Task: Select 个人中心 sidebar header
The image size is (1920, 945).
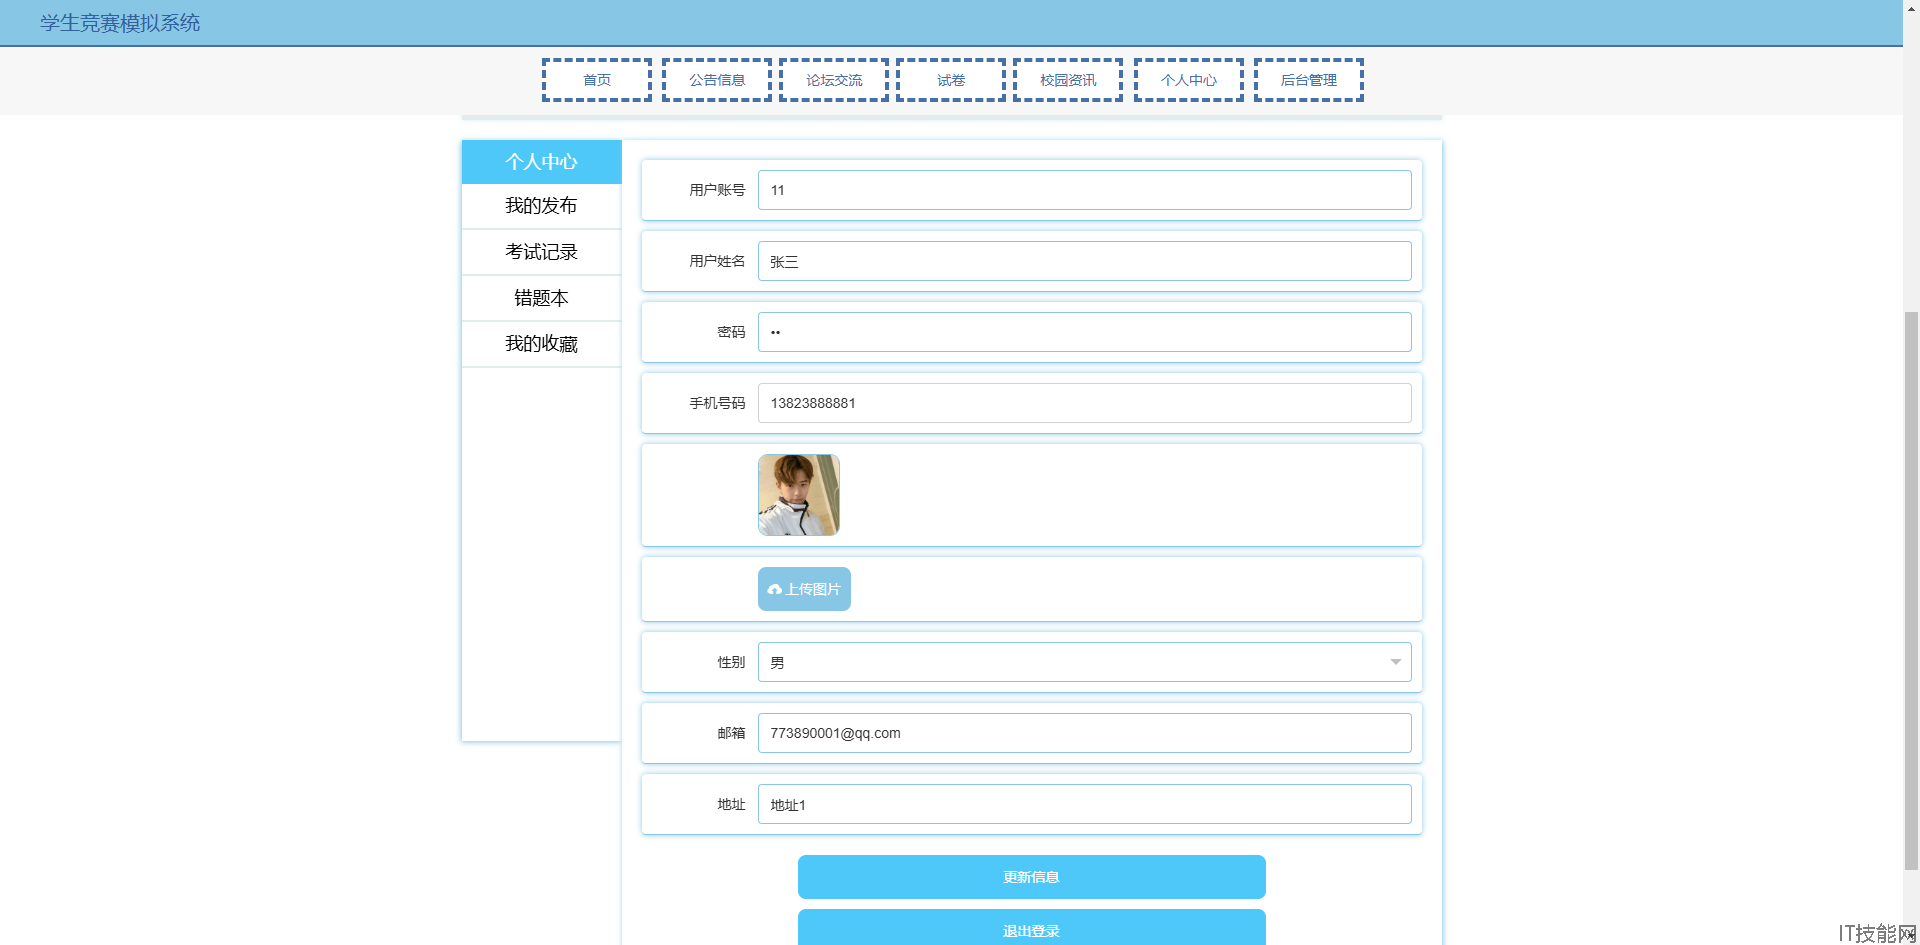Action: [x=541, y=162]
